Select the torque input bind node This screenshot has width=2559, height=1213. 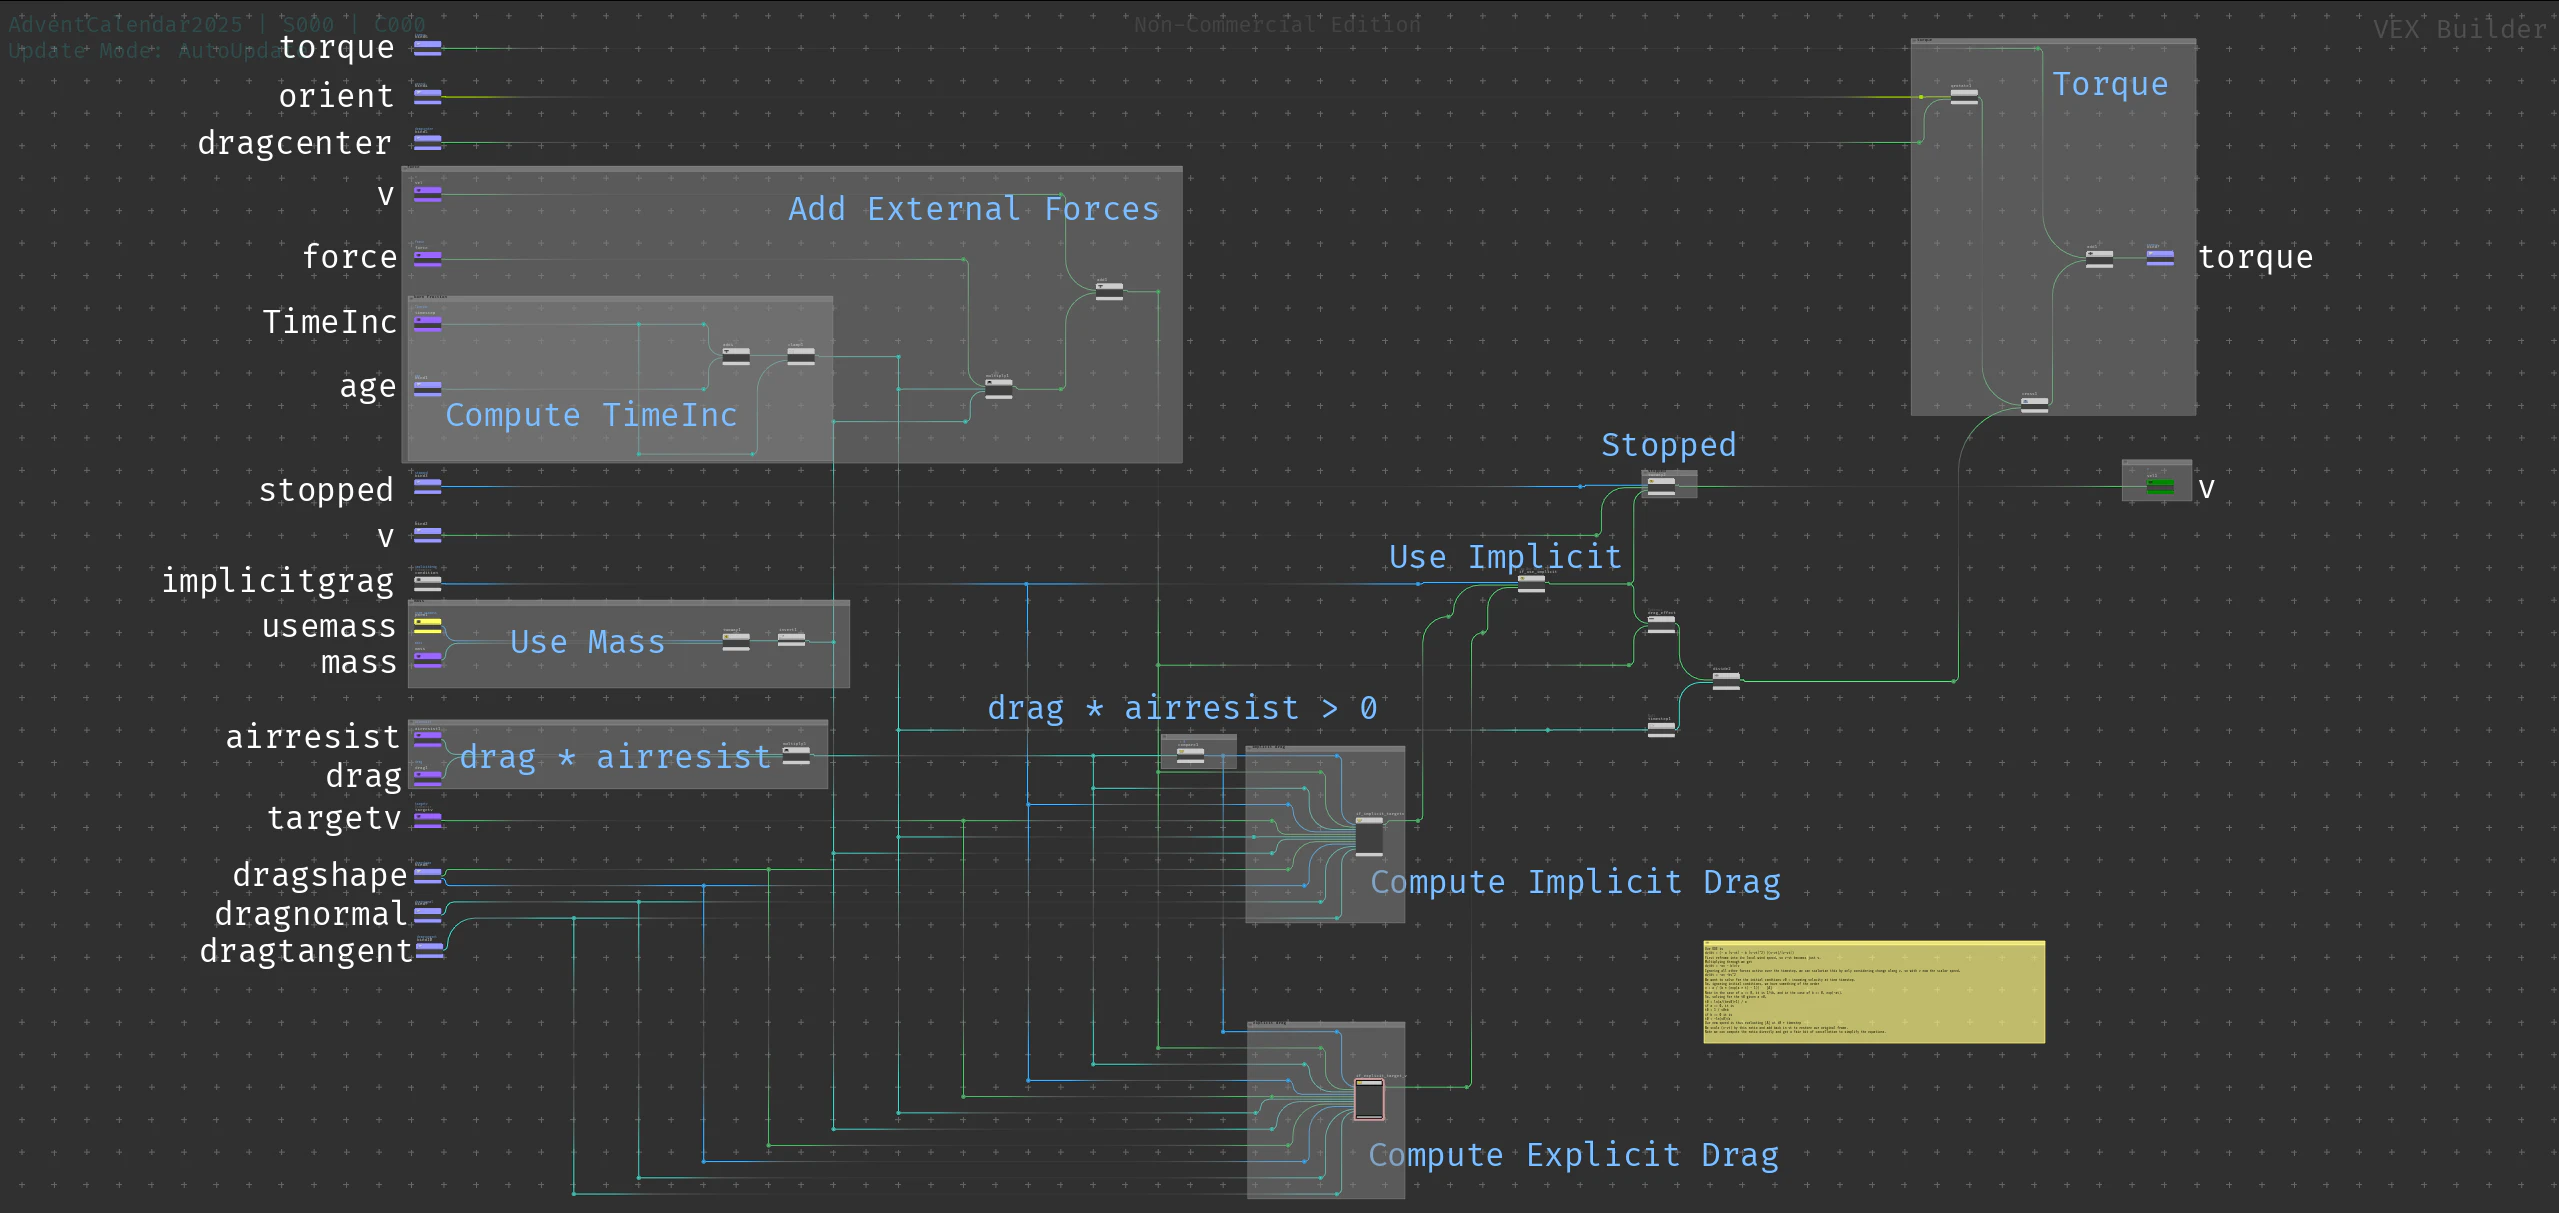[x=428, y=47]
